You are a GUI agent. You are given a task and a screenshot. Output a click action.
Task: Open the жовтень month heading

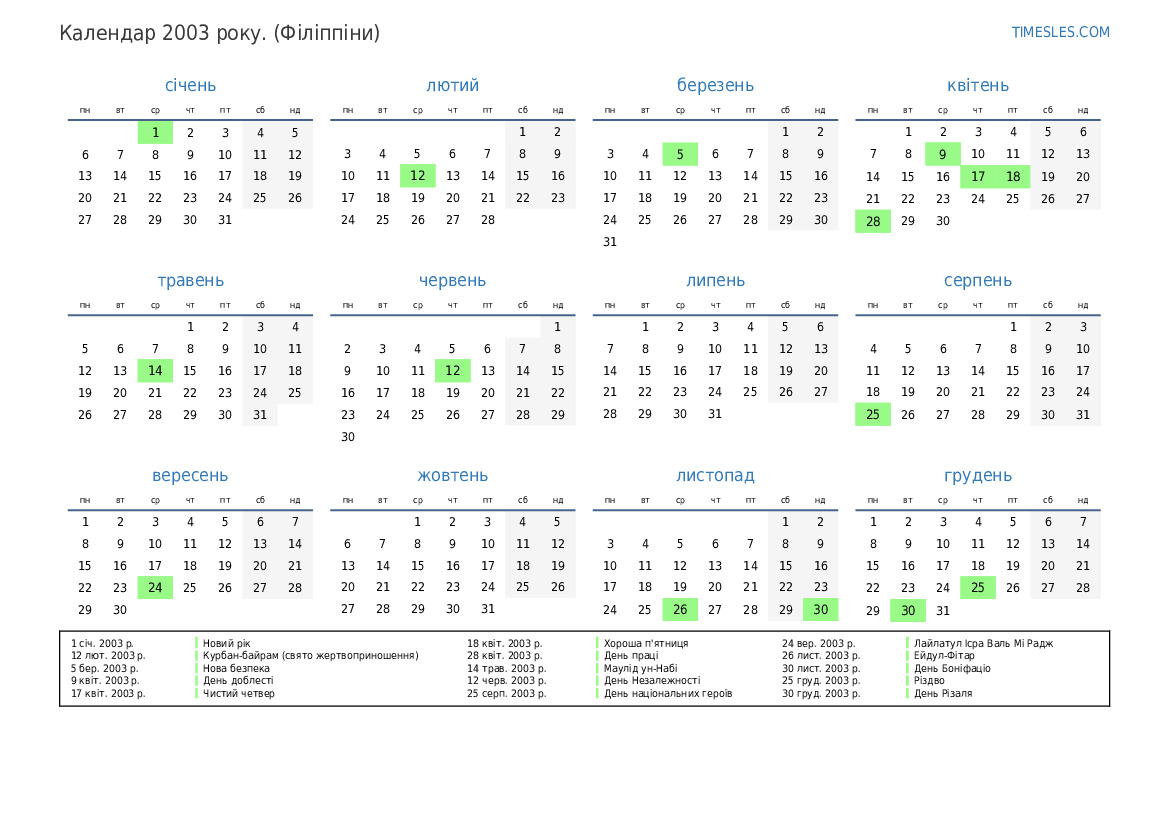tap(452, 476)
